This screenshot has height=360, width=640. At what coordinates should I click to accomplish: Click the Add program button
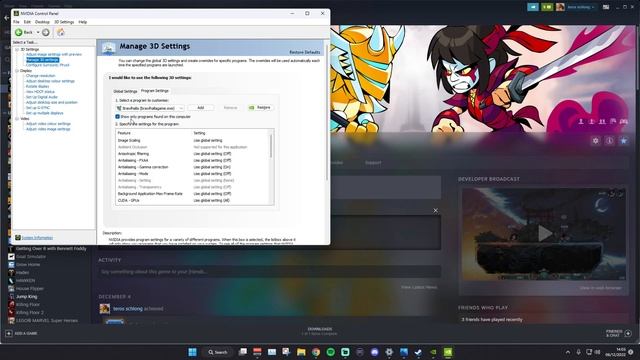tap(200, 108)
